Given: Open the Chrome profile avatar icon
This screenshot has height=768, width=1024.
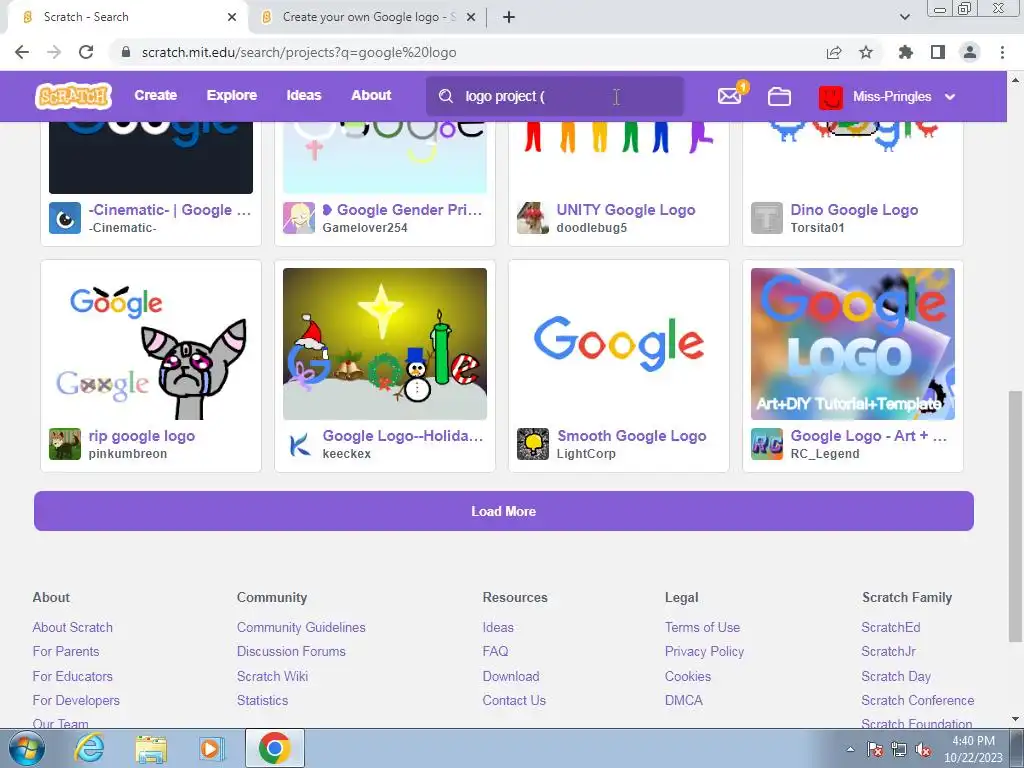Looking at the screenshot, I should click(970, 52).
